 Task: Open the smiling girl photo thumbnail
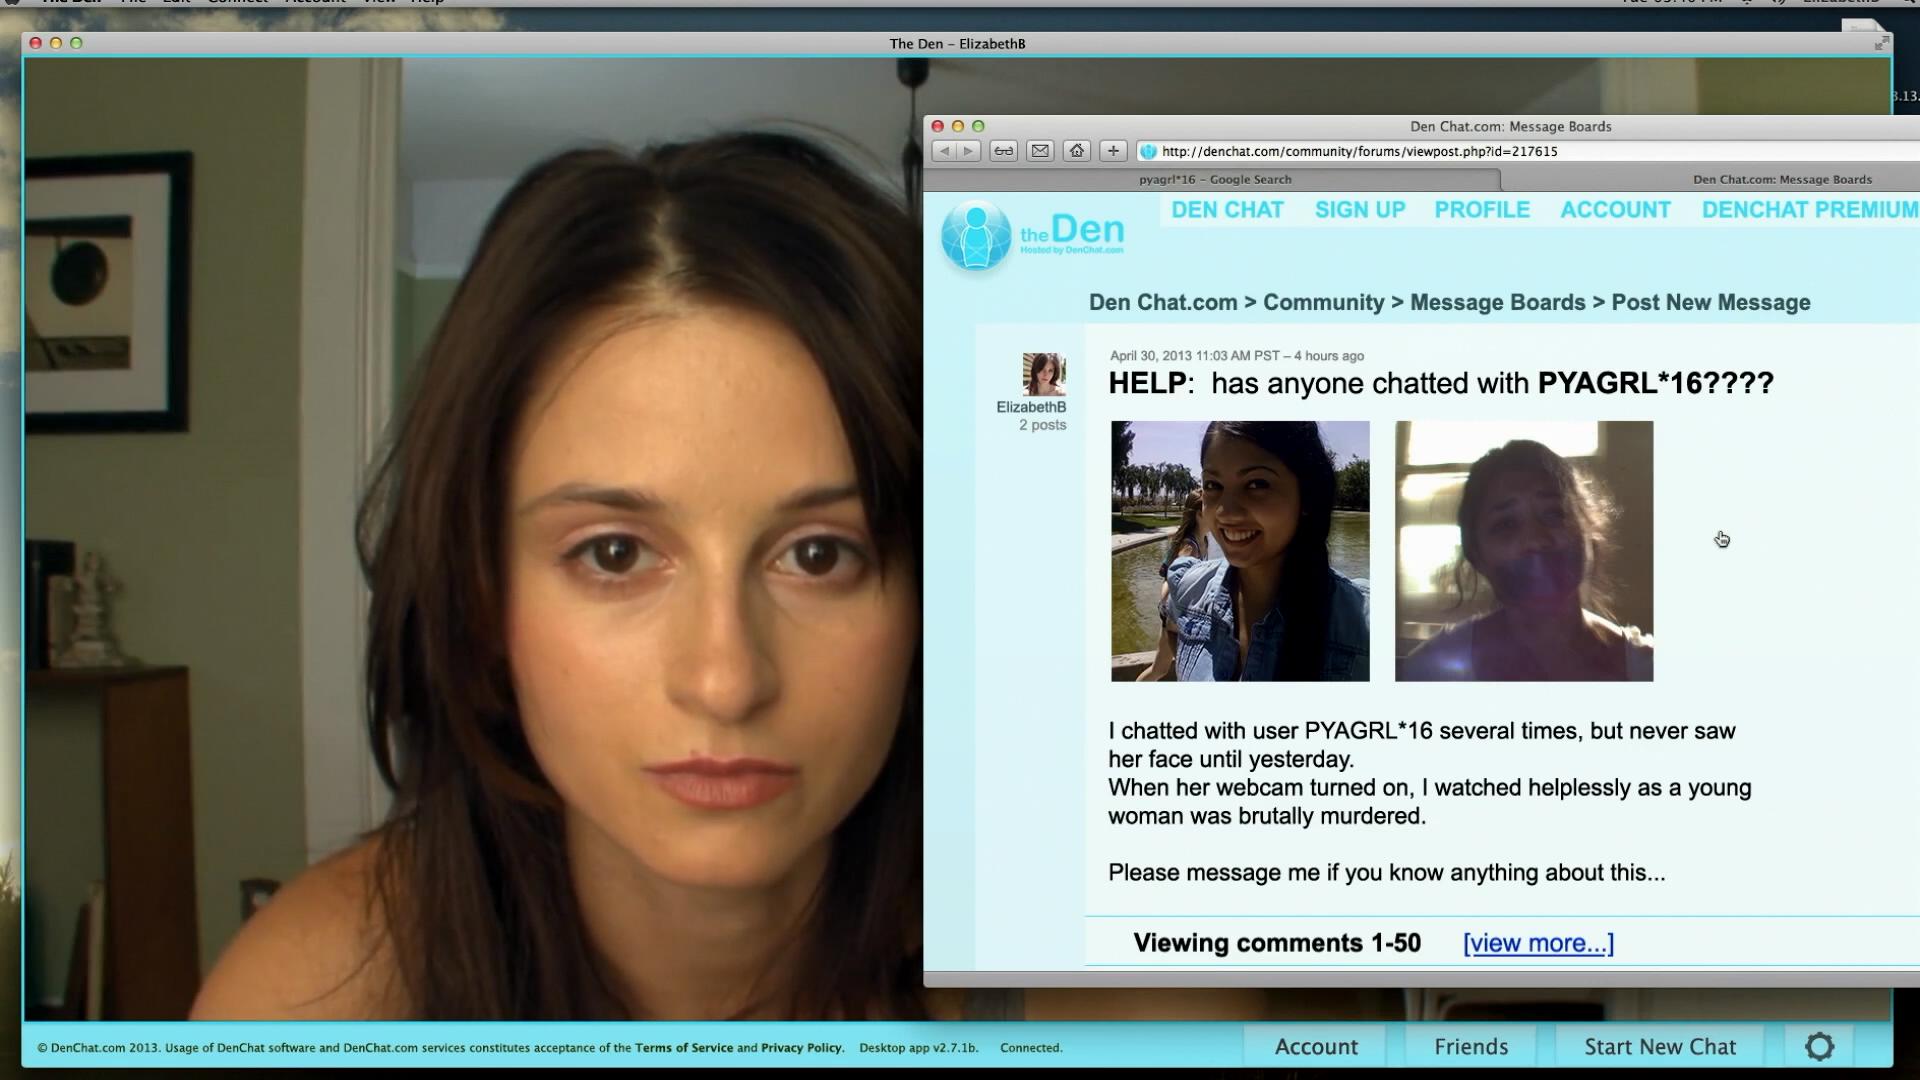pyautogui.click(x=1239, y=551)
